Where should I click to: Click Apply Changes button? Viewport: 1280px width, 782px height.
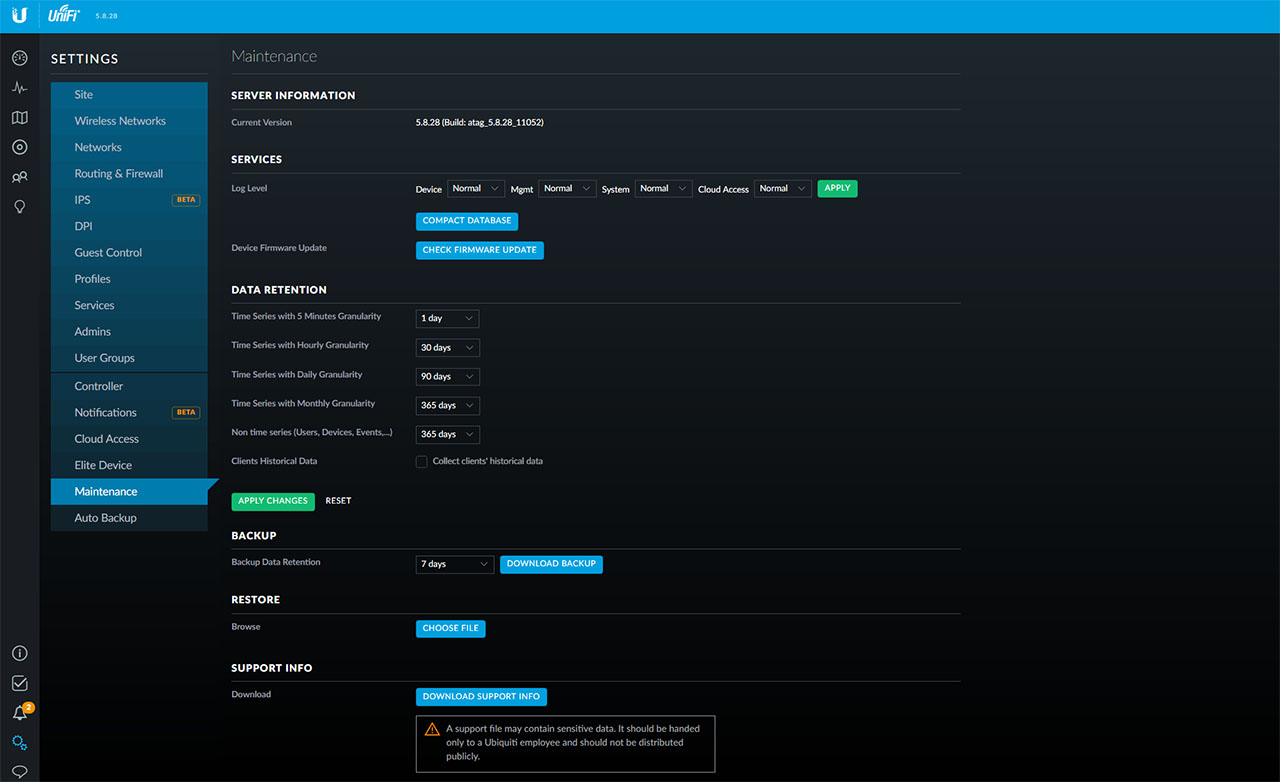[x=273, y=501]
